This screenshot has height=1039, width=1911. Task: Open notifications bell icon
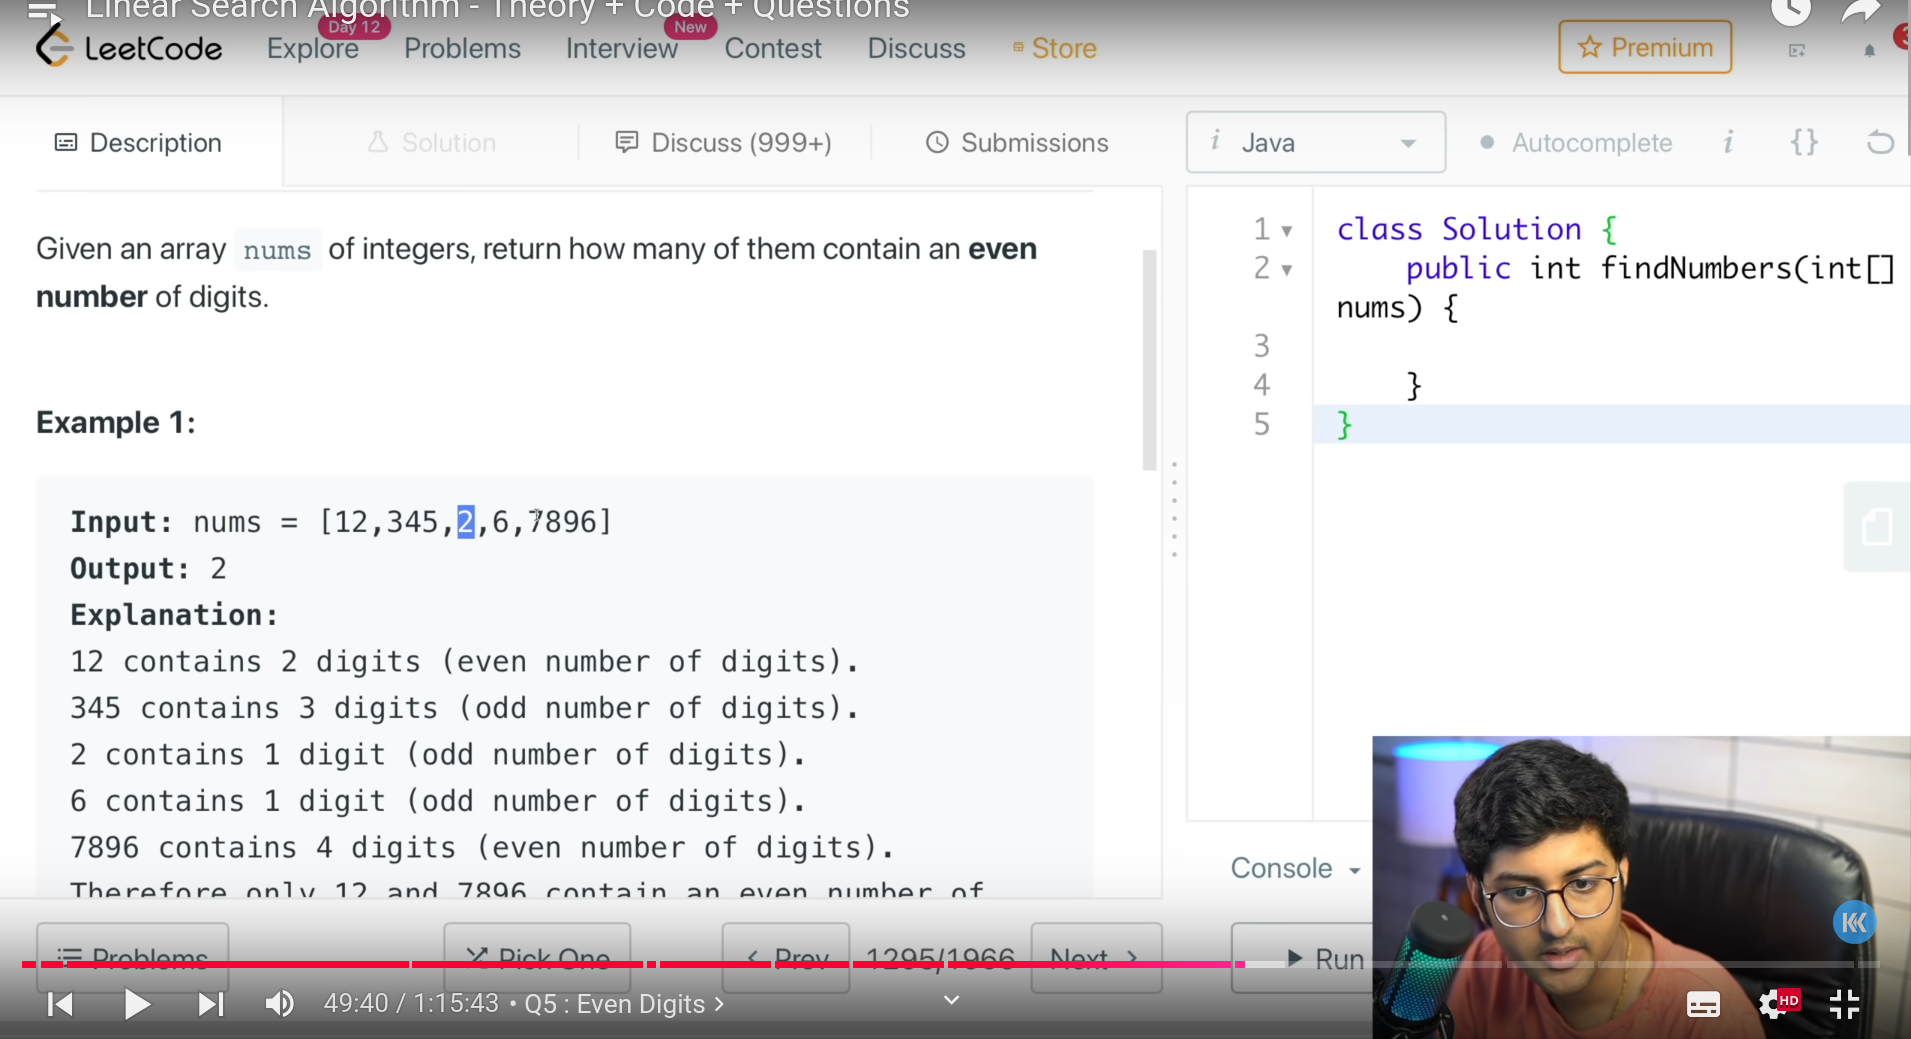pos(1869,51)
